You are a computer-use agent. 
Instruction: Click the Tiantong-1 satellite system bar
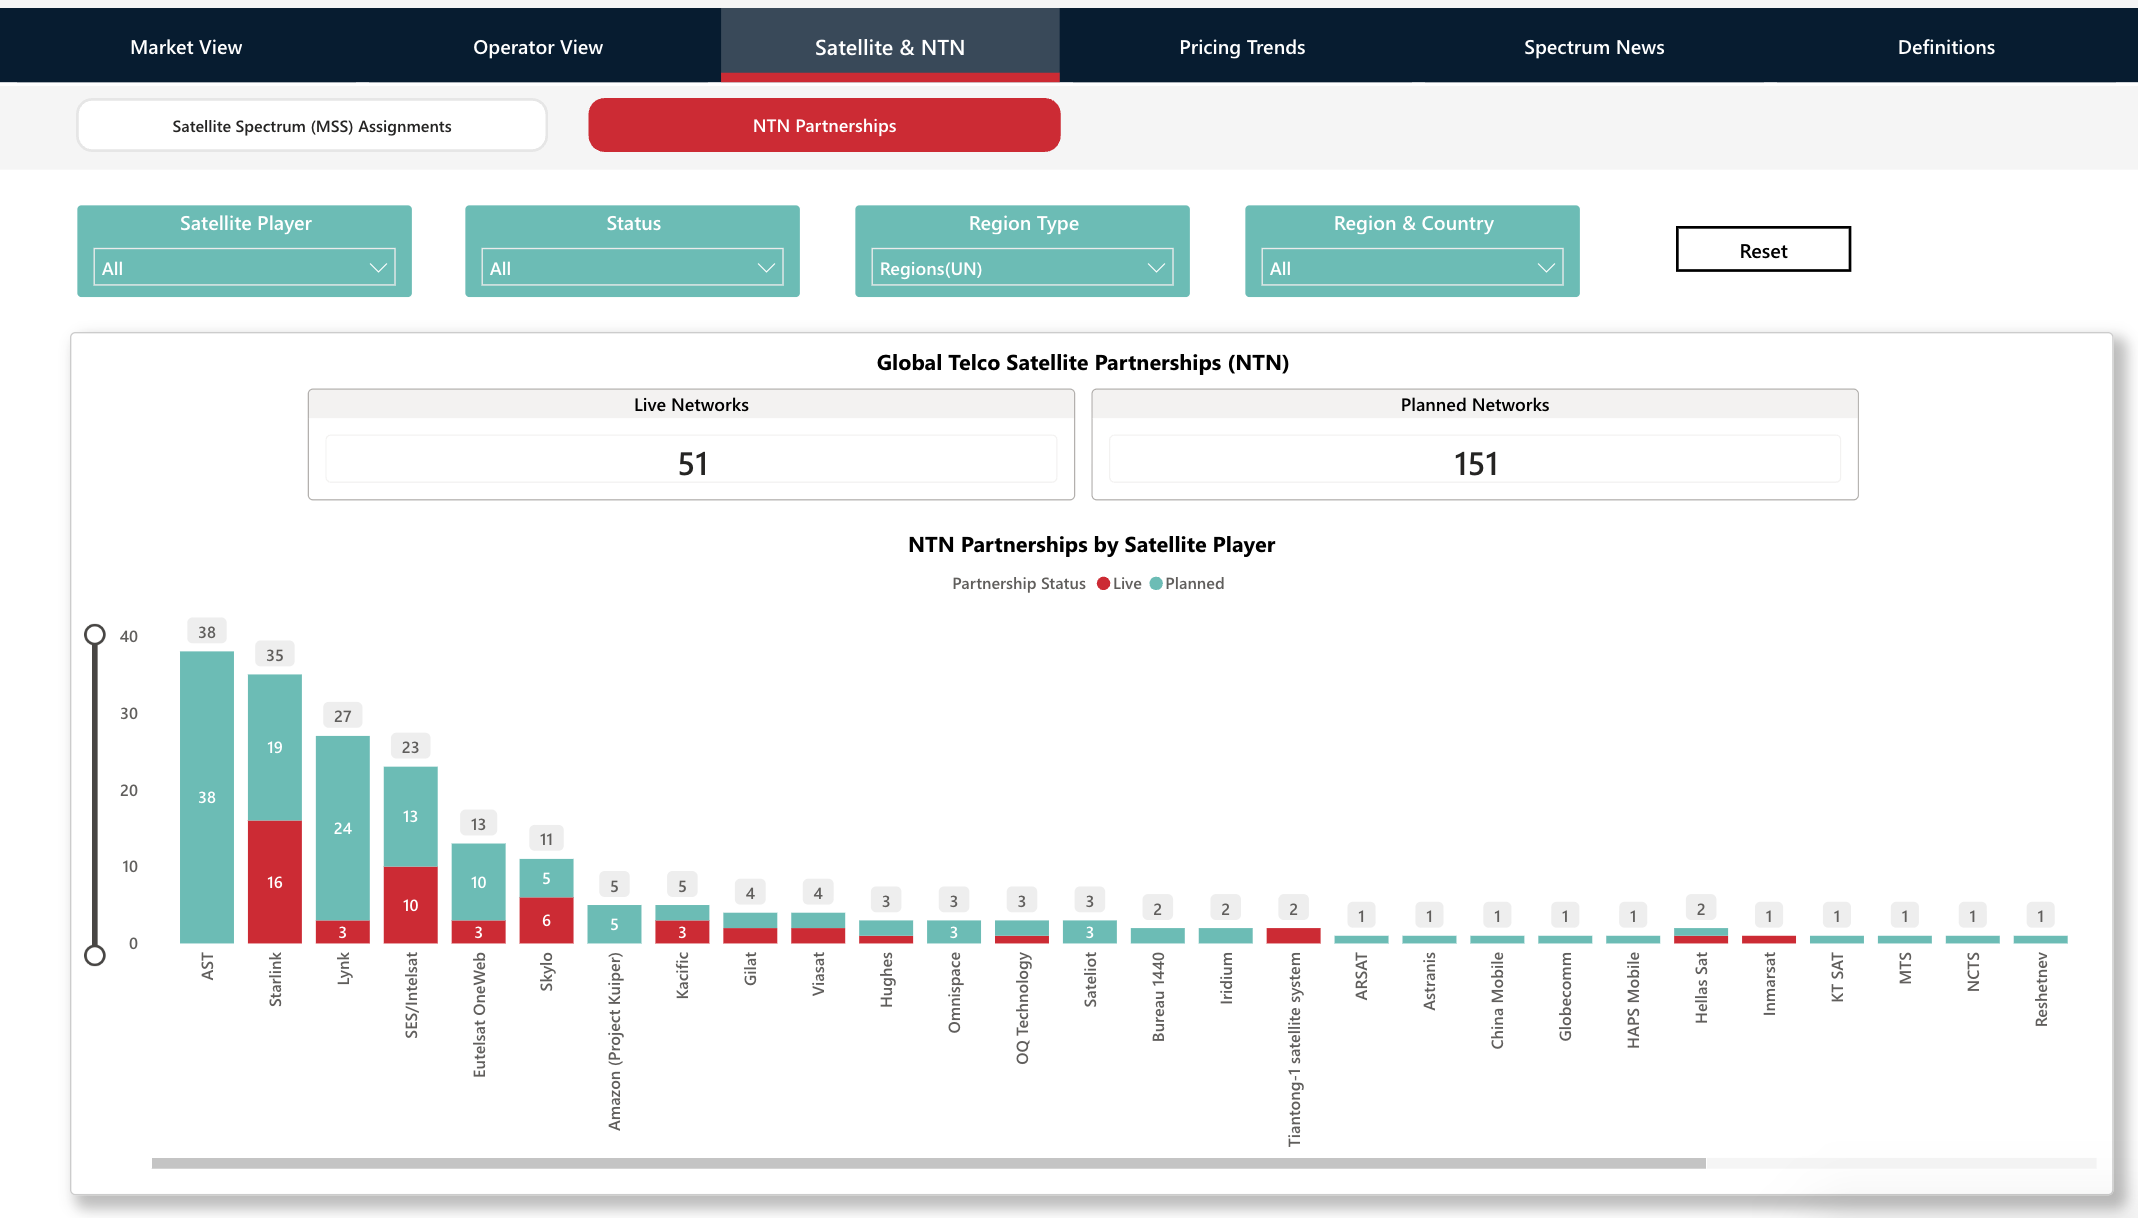pos(1293,936)
